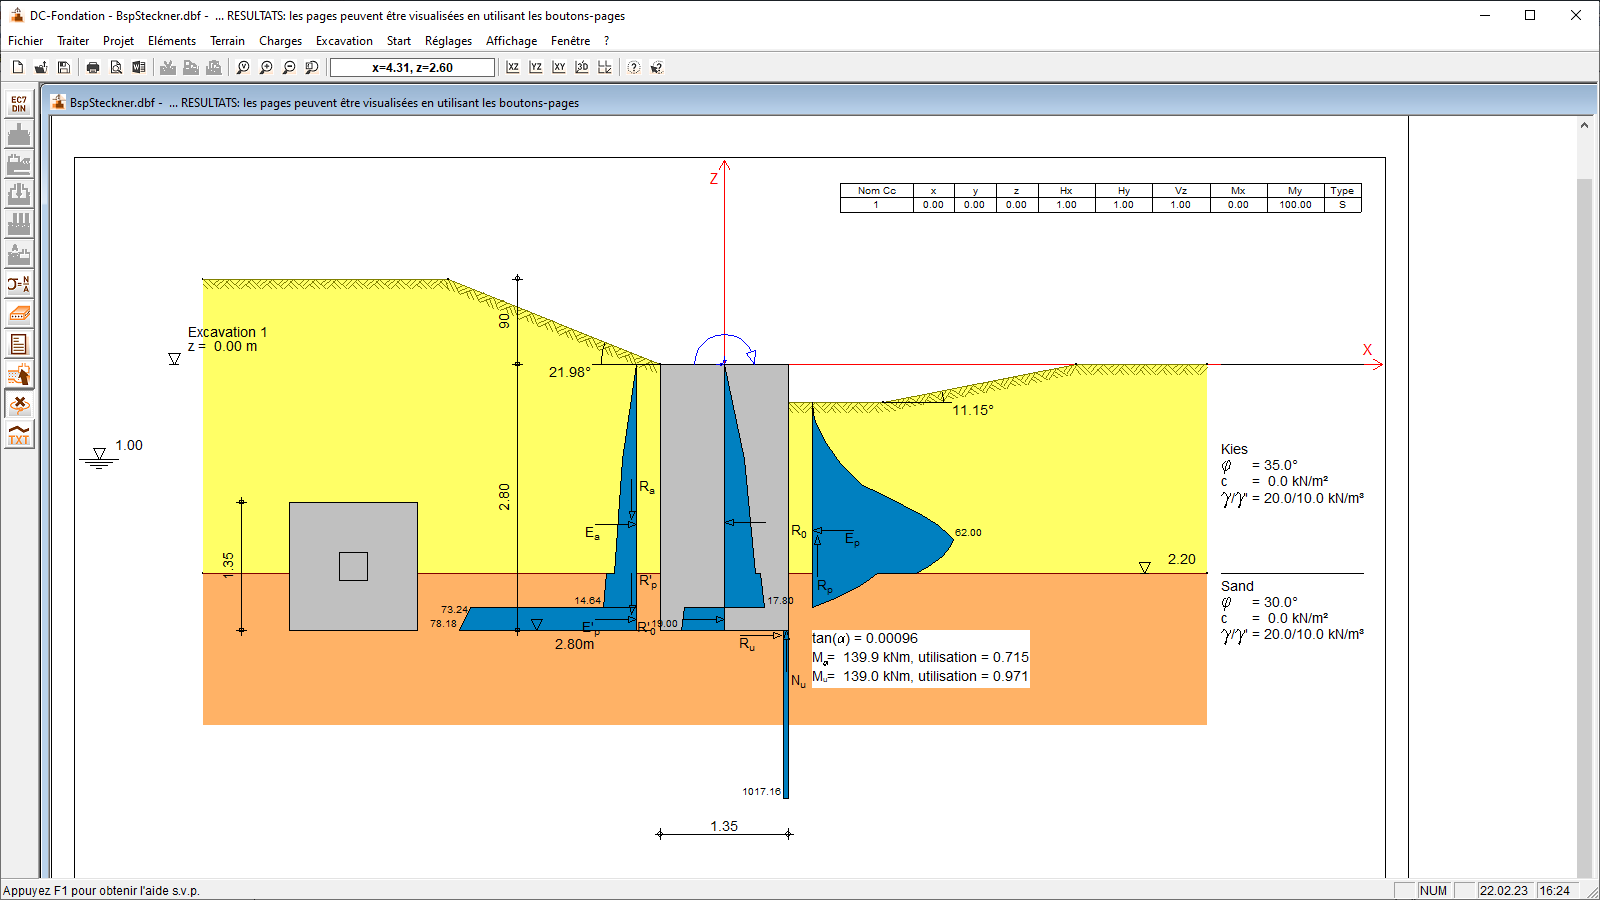Print the results page
This screenshot has height=900, width=1600.
[93, 67]
